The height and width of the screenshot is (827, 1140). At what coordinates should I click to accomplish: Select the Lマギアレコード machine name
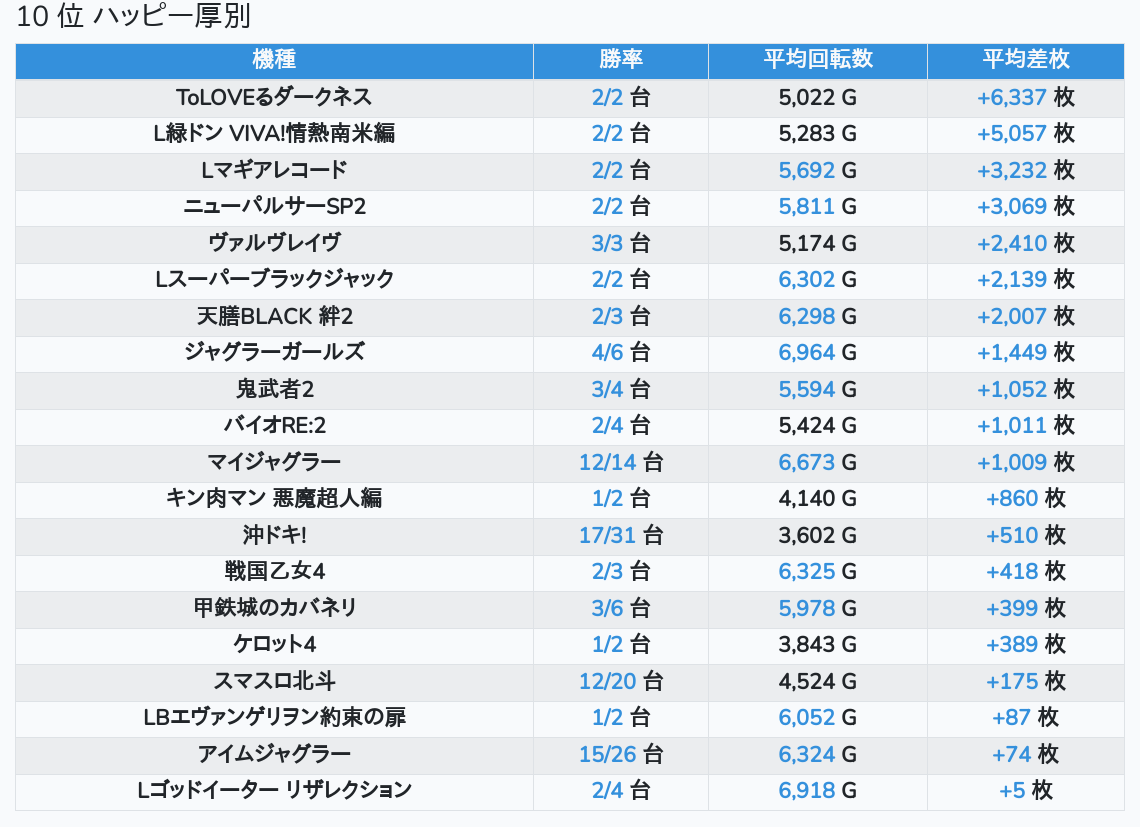coord(274,170)
